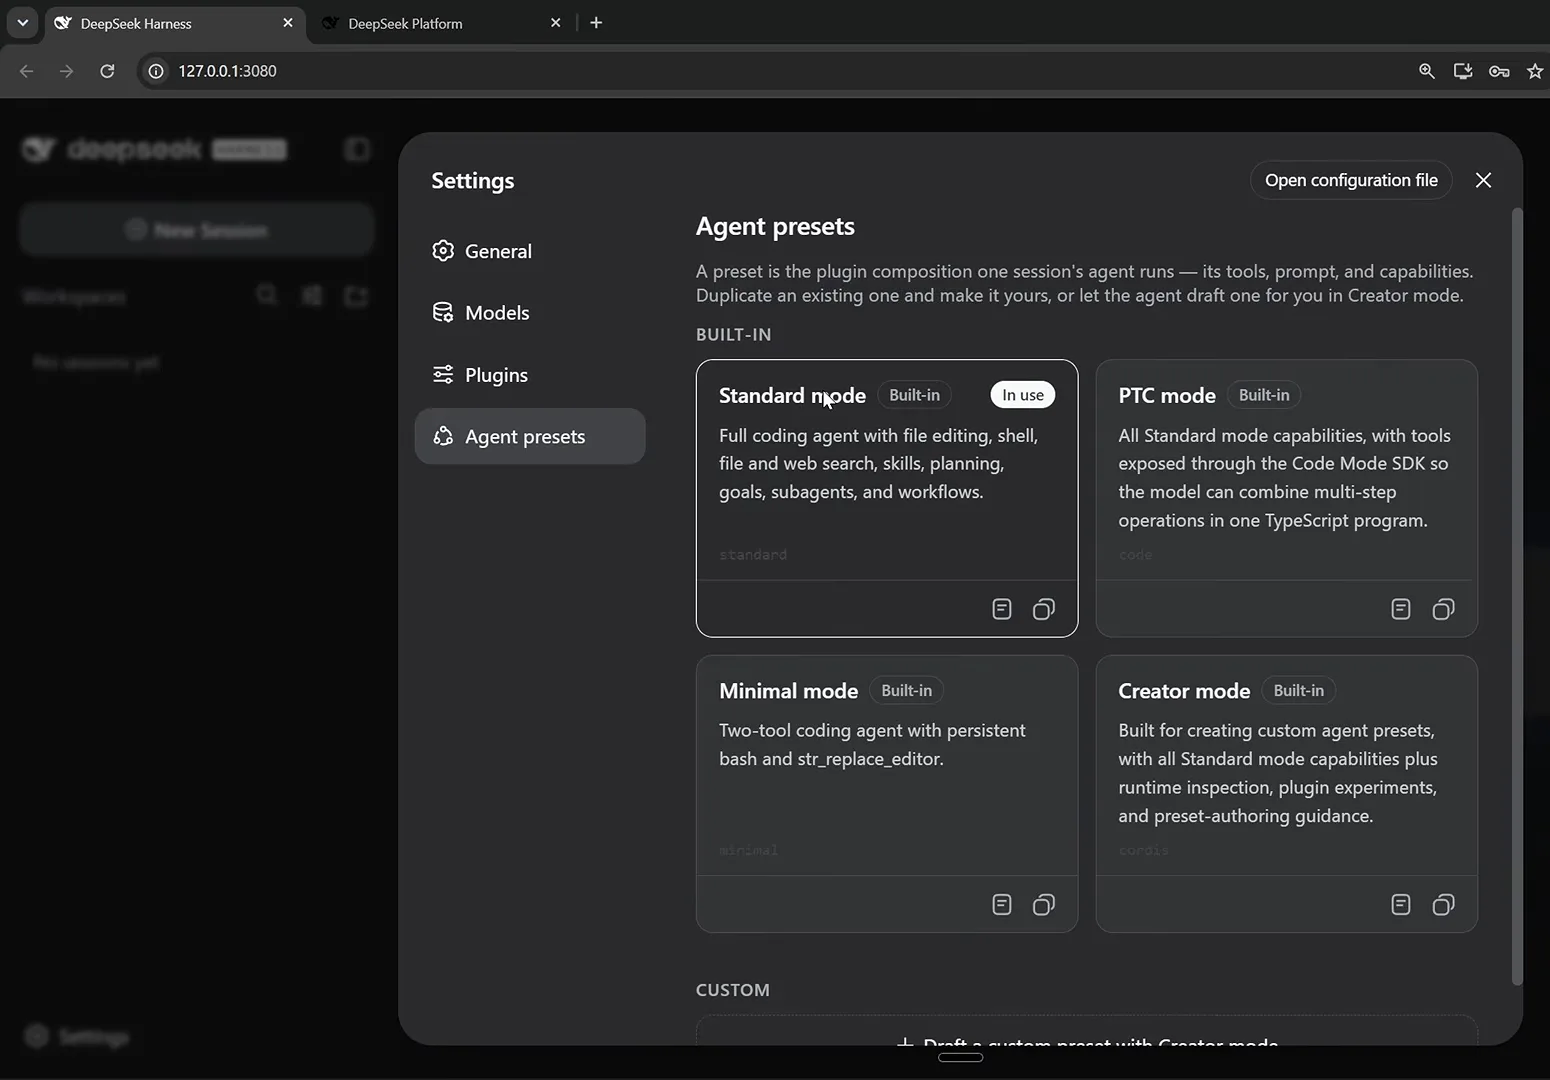This screenshot has width=1550, height=1080.
Task: Switch to the DeepSeek Harness browser tab
Action: (174, 23)
